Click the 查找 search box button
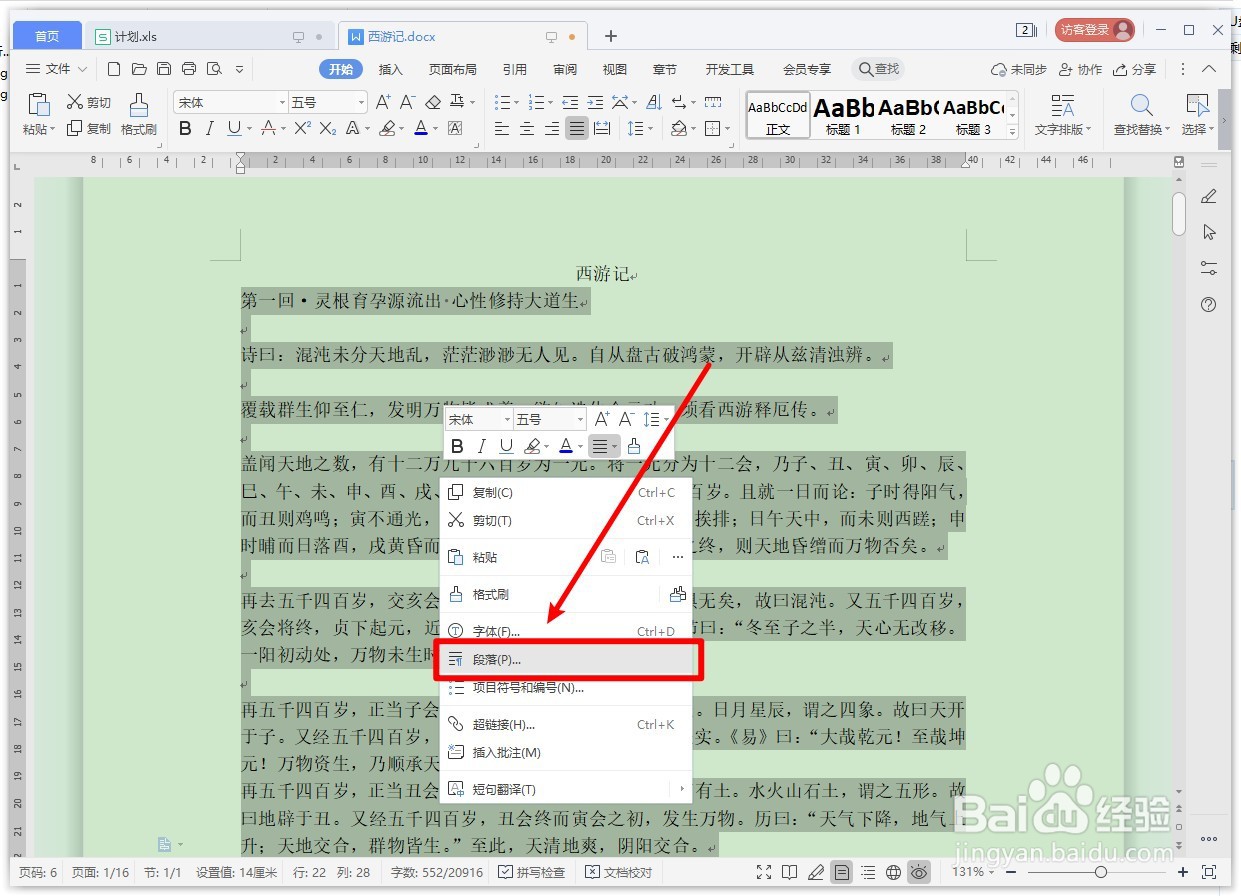This screenshot has width=1241, height=896. point(878,69)
